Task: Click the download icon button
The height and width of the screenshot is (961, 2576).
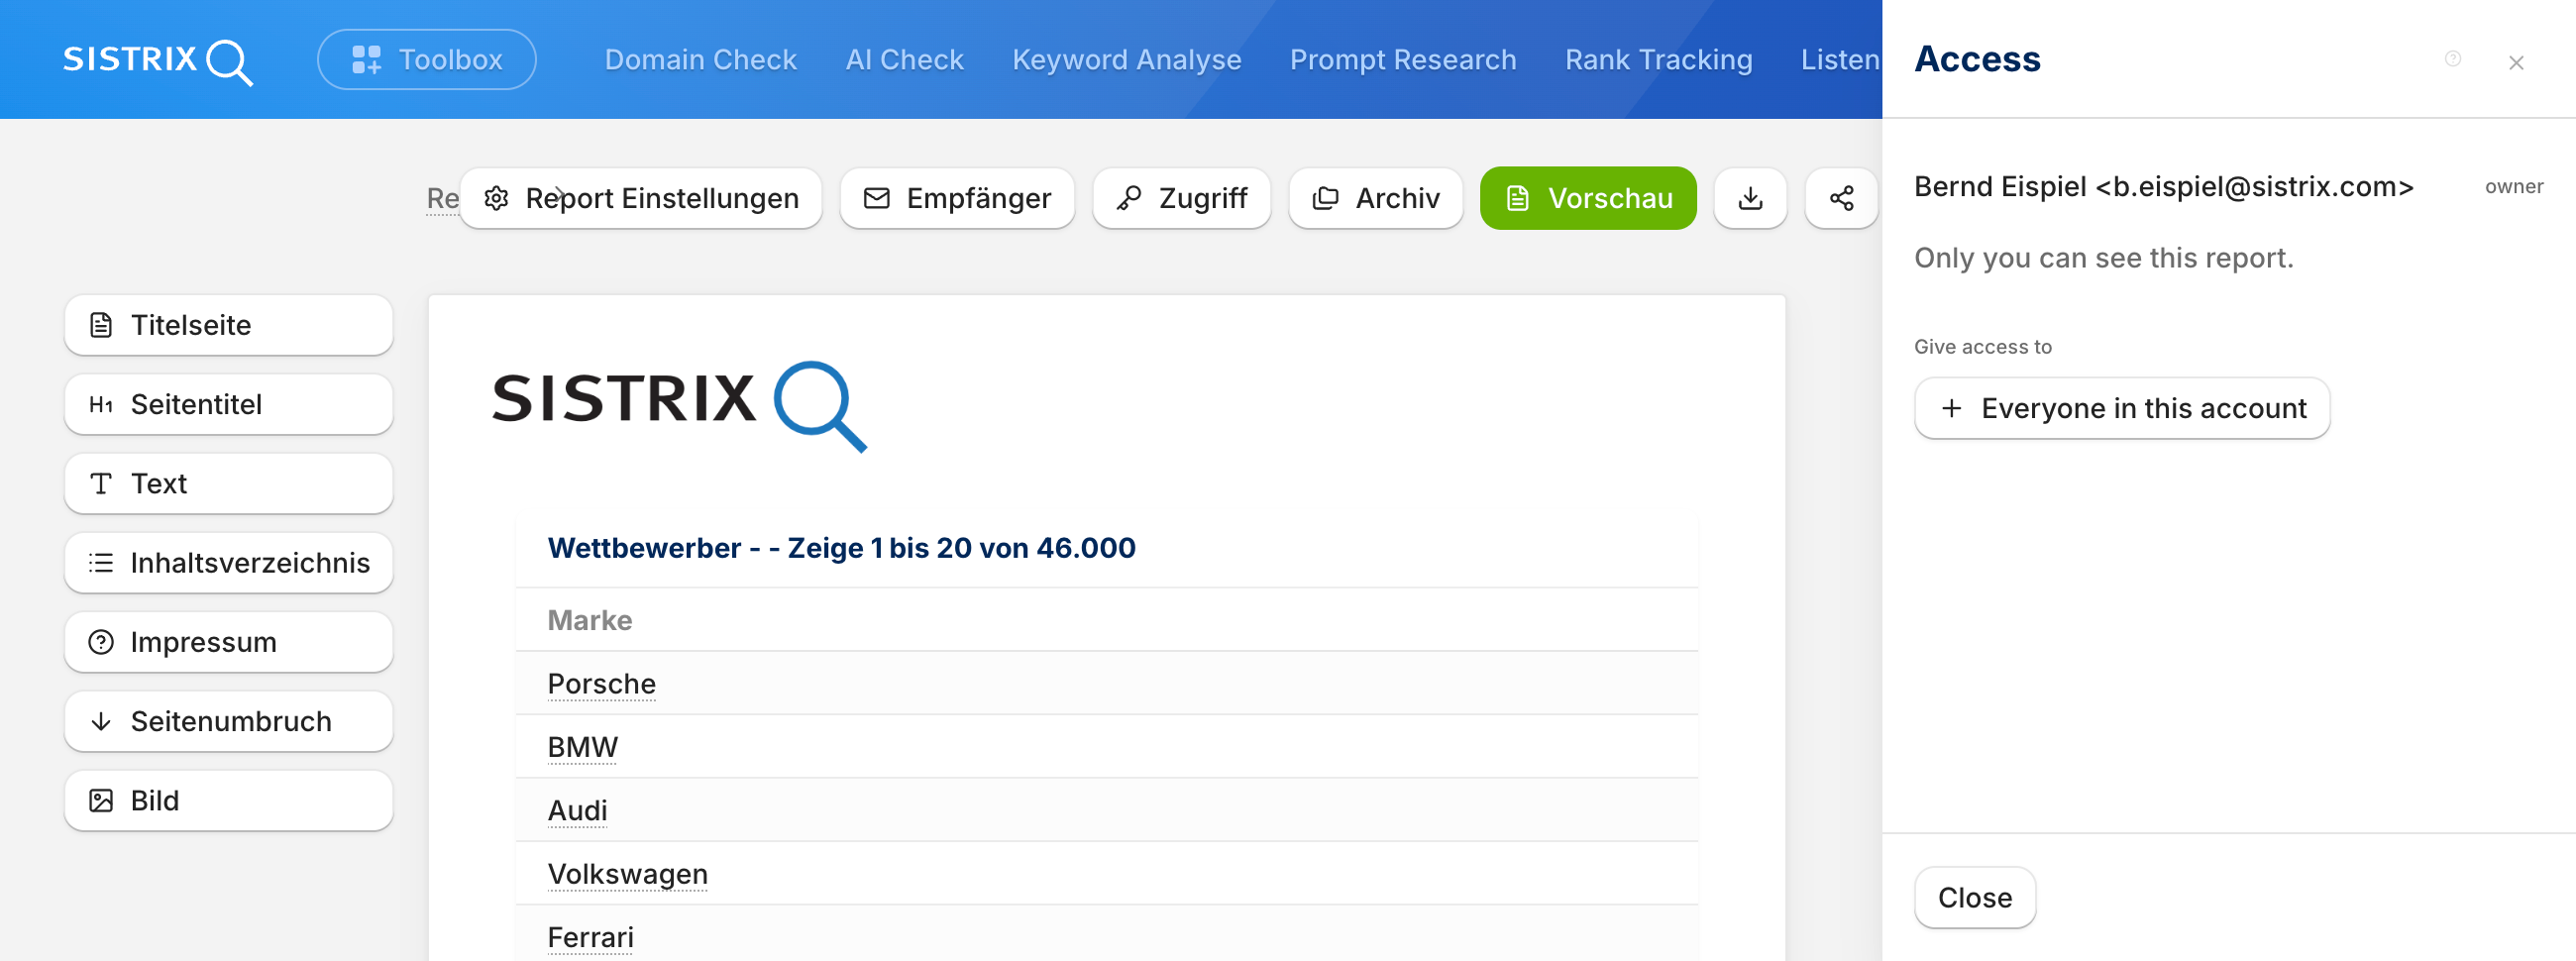Action: click(1750, 198)
